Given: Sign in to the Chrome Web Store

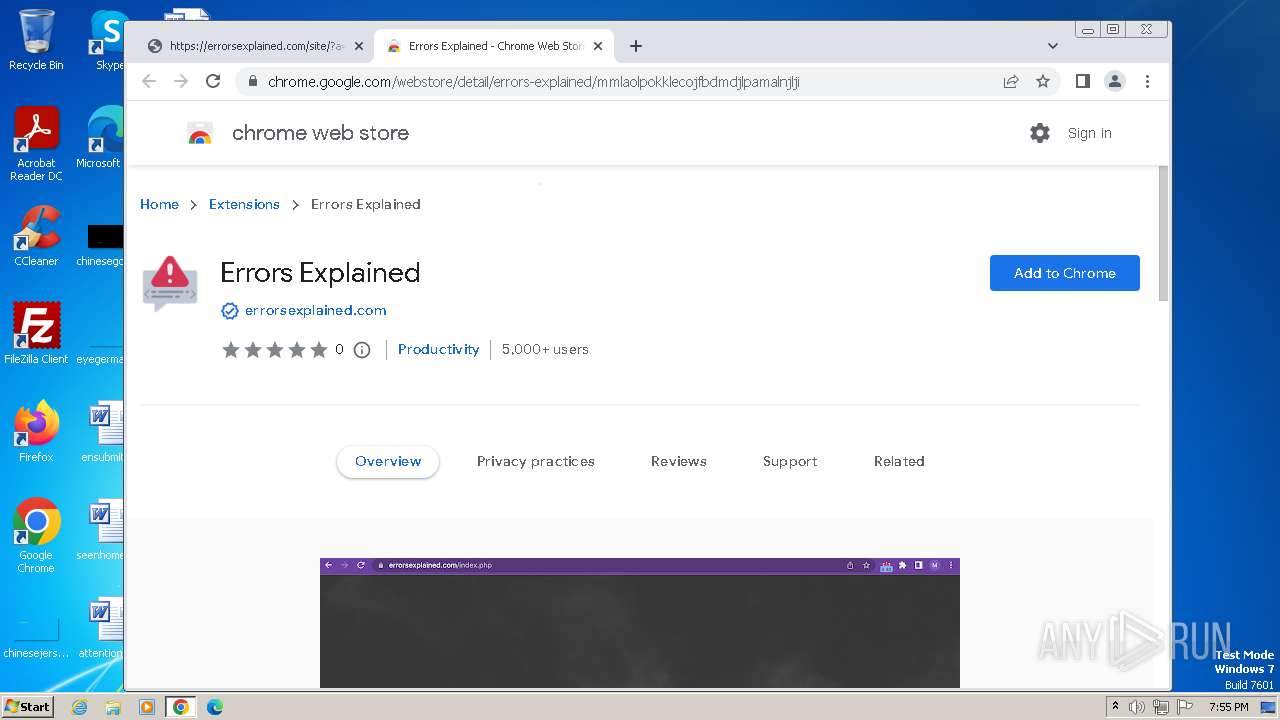Looking at the screenshot, I should pyautogui.click(x=1089, y=133).
